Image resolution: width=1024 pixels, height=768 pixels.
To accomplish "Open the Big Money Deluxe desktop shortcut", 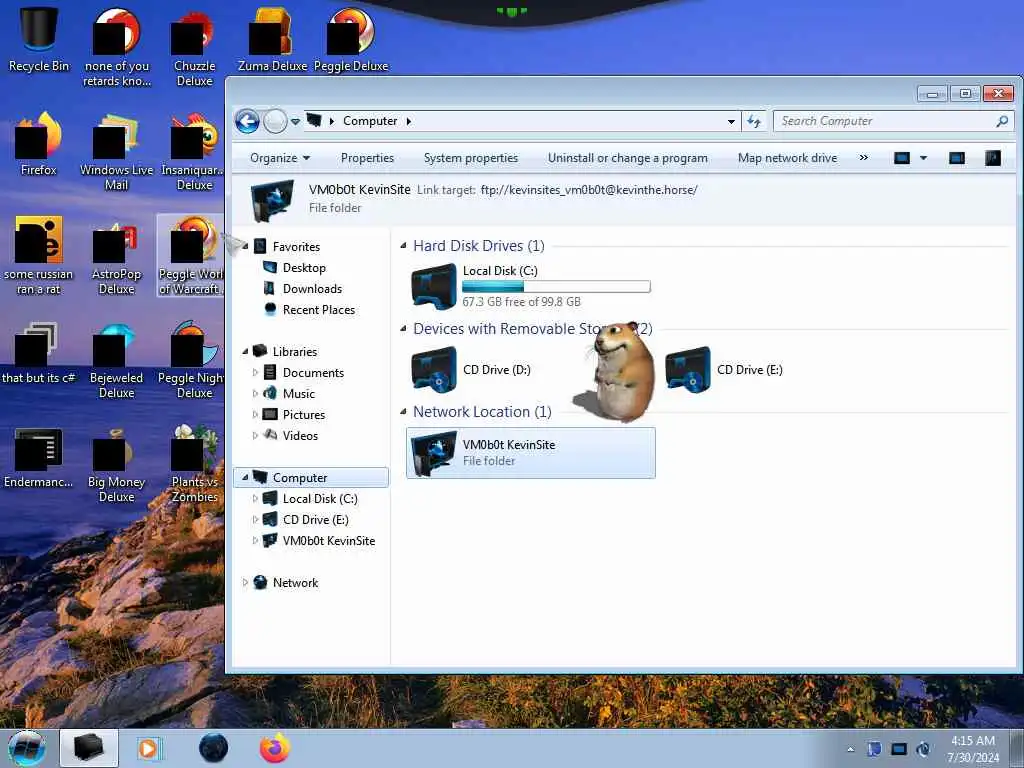I will (116, 464).
